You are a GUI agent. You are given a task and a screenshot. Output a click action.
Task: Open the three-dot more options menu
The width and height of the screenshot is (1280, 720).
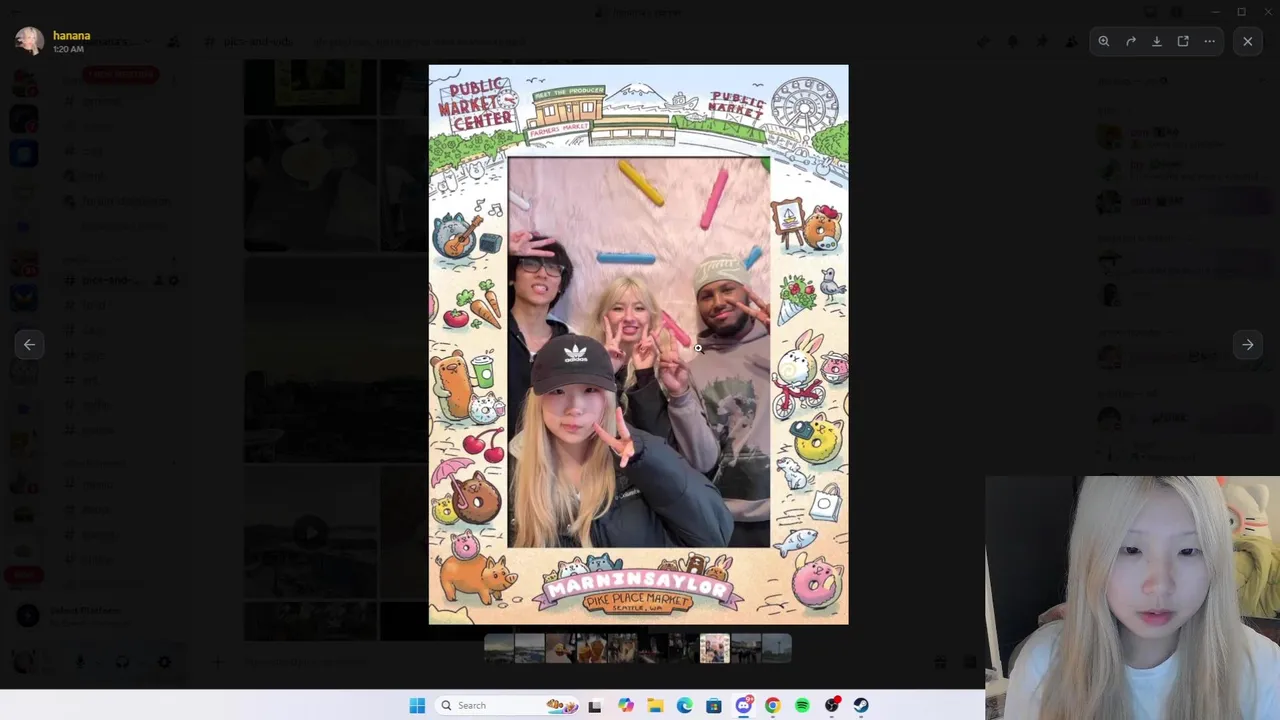(1209, 41)
